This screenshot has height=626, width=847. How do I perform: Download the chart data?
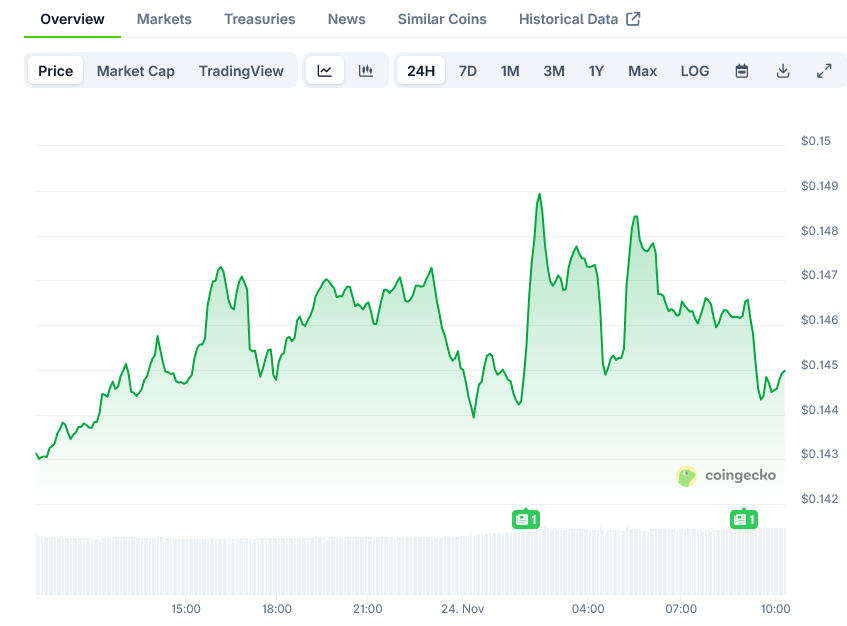point(783,70)
